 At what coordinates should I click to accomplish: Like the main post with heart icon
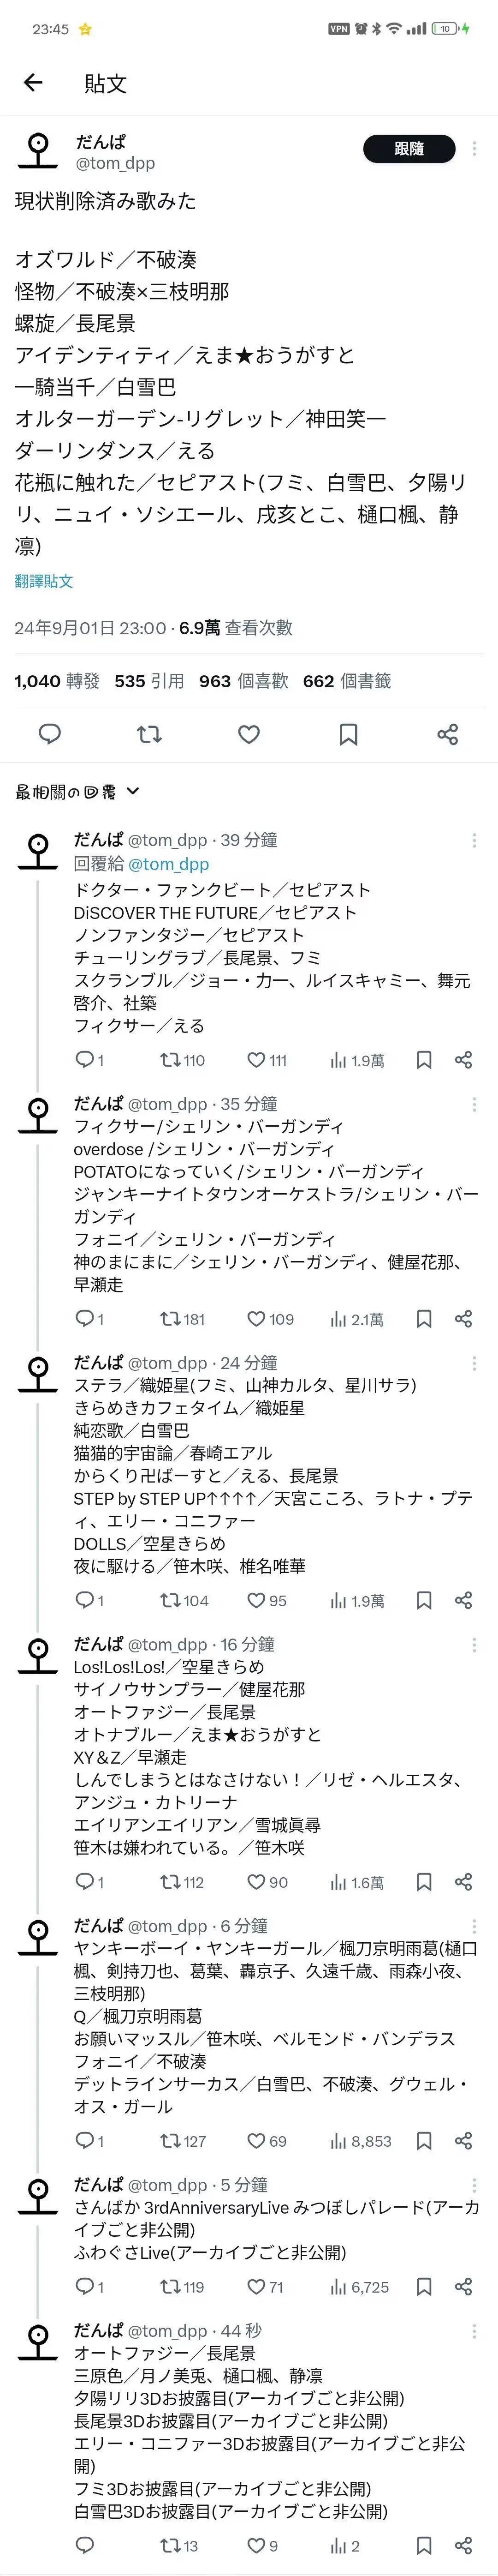249,735
